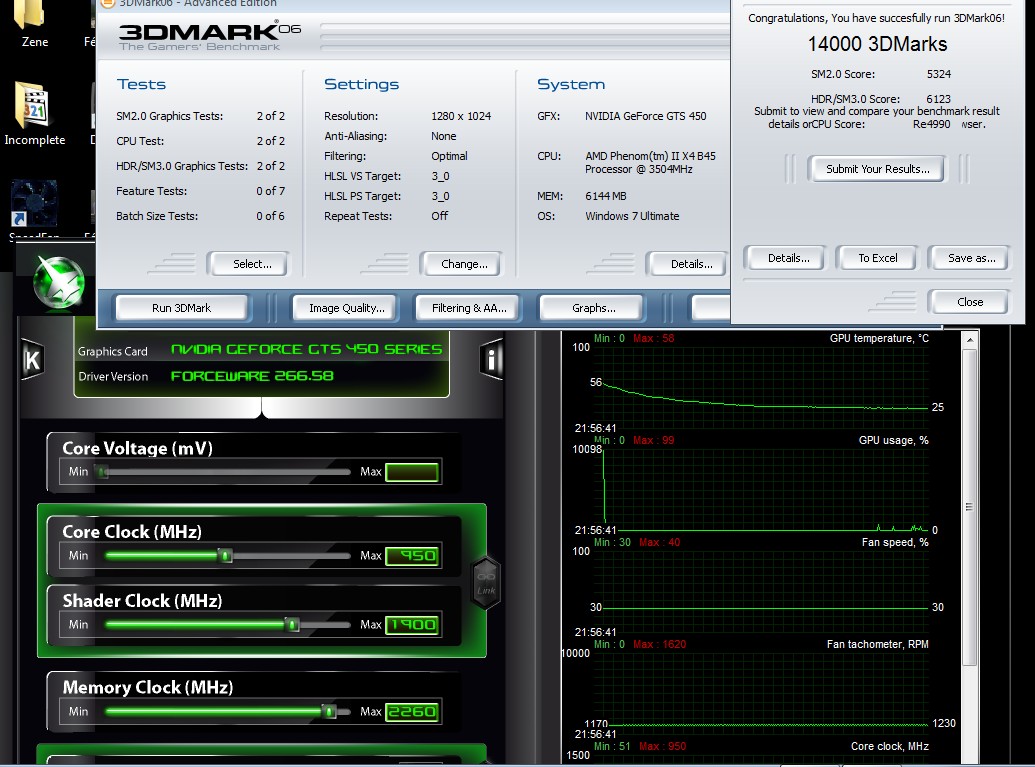
Task: Click HDR/SM3.0 Score value '6123'
Action: pos(938,99)
